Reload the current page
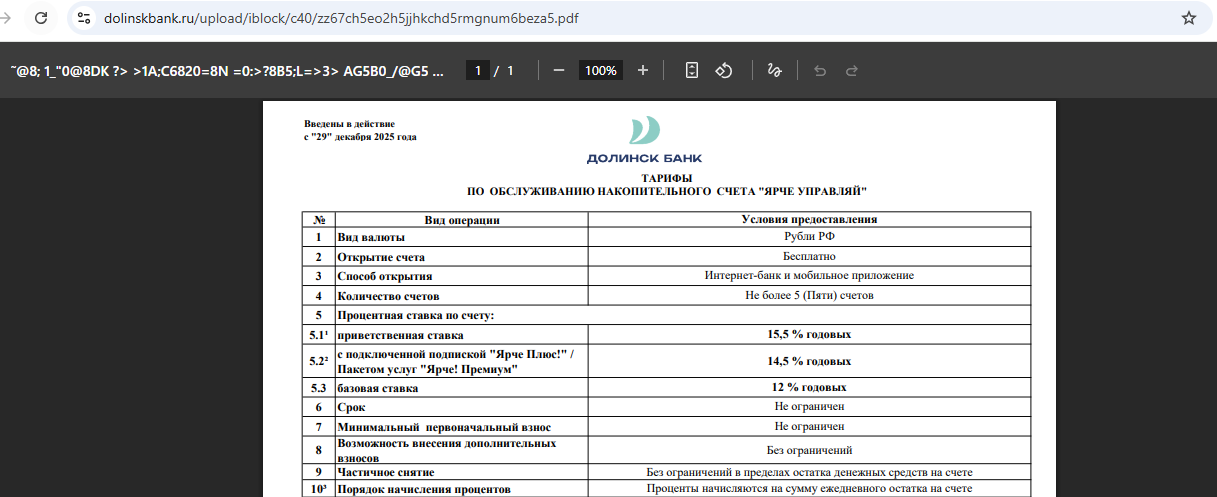Image resolution: width=1217 pixels, height=497 pixels. coord(41,18)
